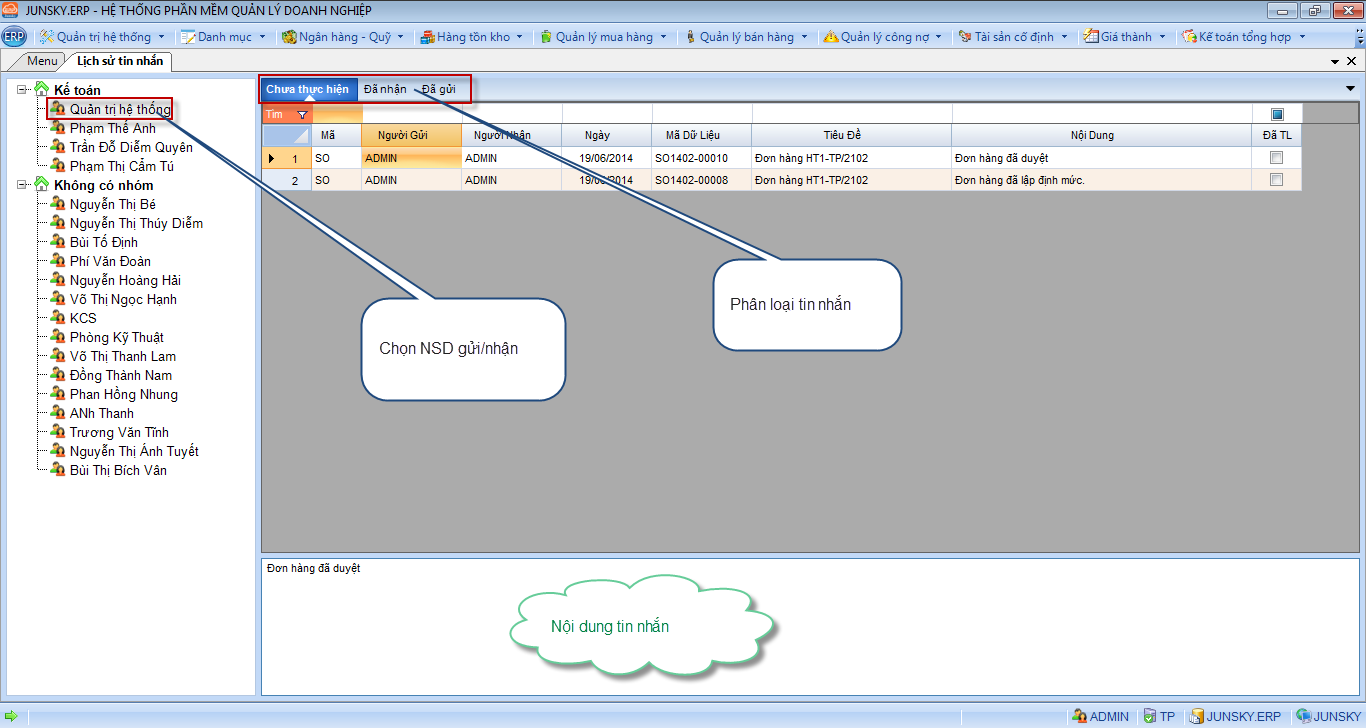
Task: Open the Menu tab
Action: tap(42, 61)
